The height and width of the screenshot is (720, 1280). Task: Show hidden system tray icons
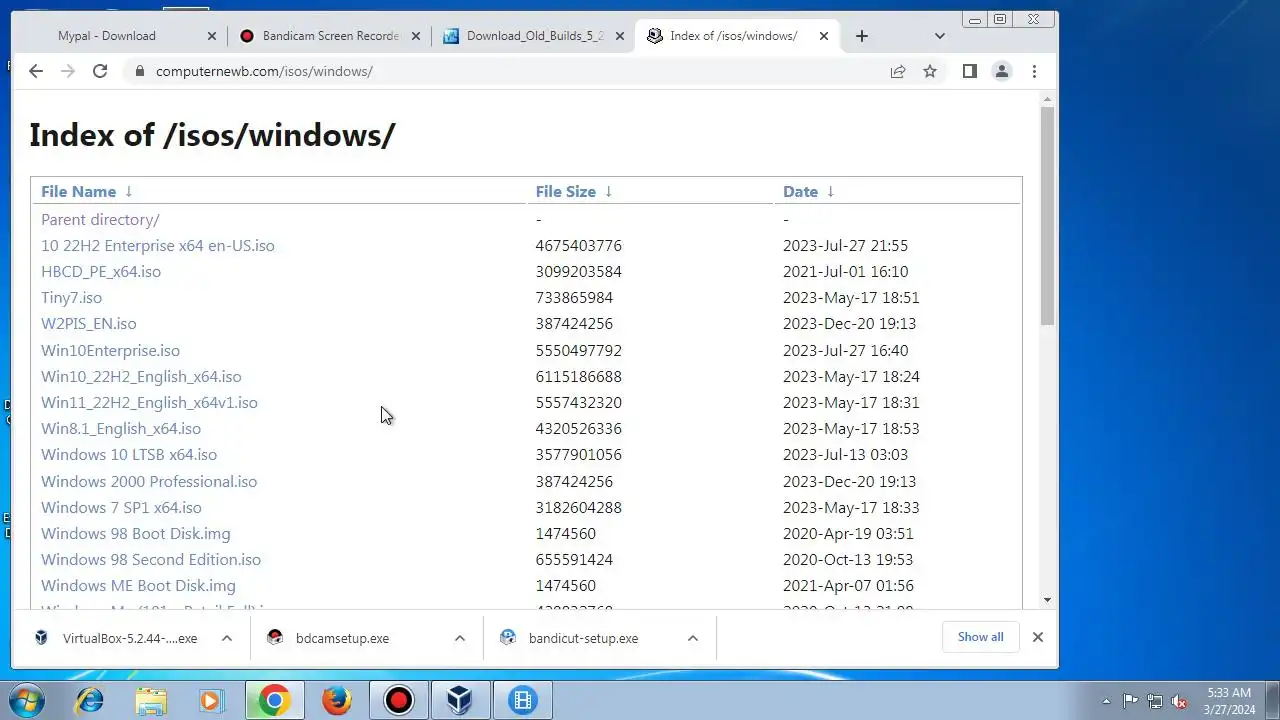(x=1106, y=701)
